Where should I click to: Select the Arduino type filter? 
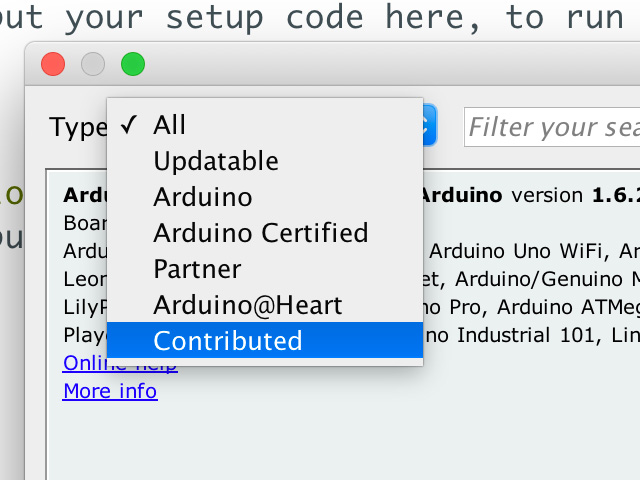(203, 197)
